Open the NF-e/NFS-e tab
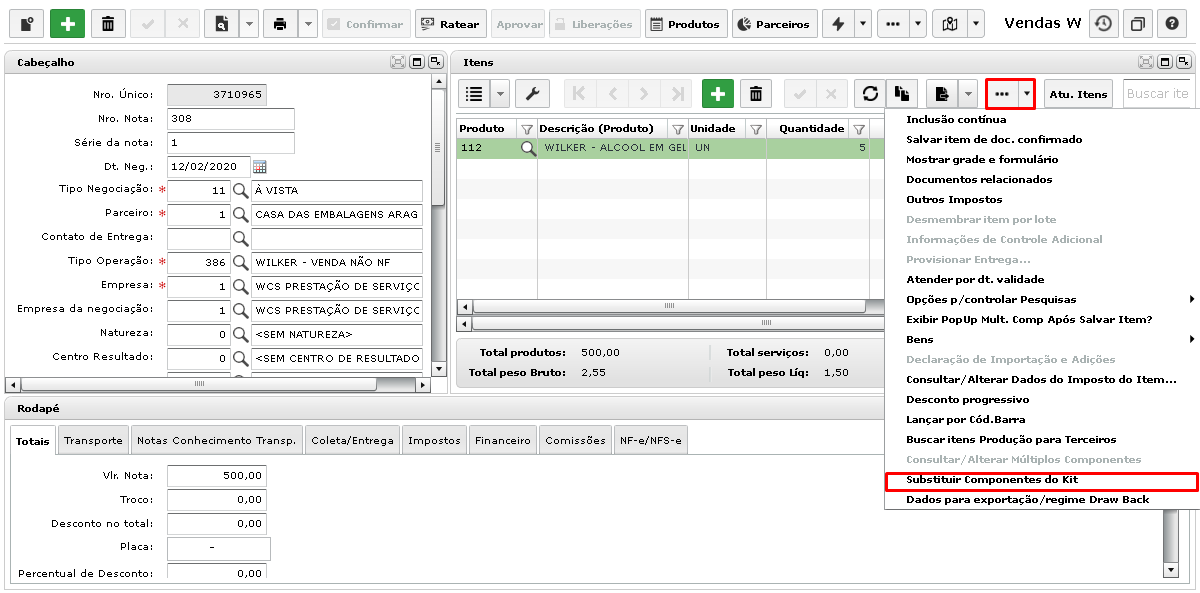Image resolution: width=1200 pixels, height=593 pixels. click(x=651, y=440)
